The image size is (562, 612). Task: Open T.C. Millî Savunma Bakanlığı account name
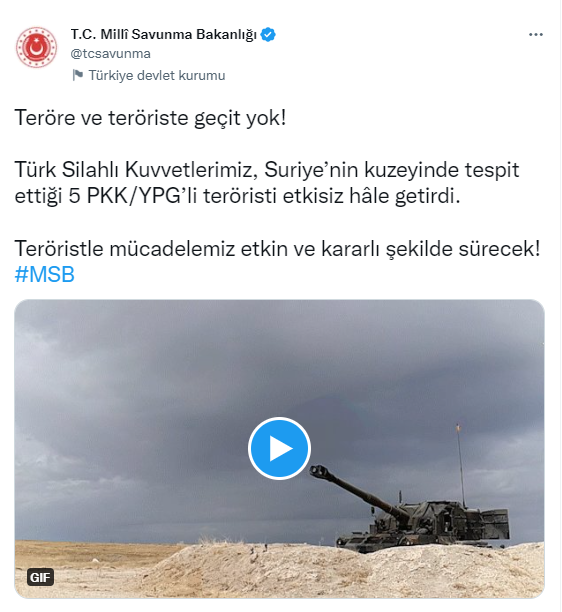click(x=164, y=34)
